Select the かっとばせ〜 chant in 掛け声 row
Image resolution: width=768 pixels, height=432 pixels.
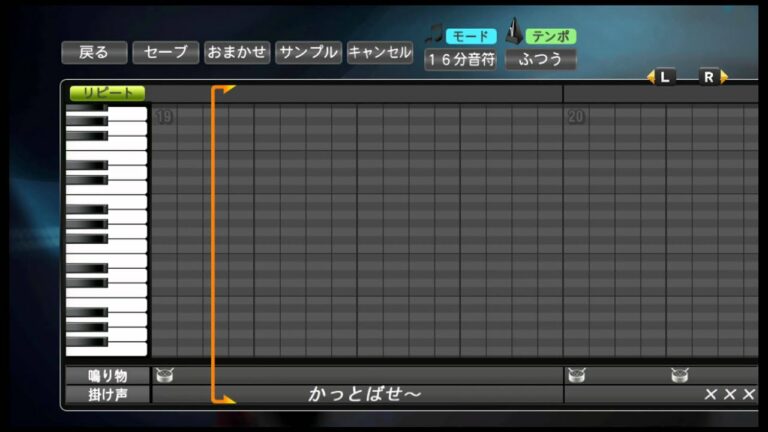(365, 395)
